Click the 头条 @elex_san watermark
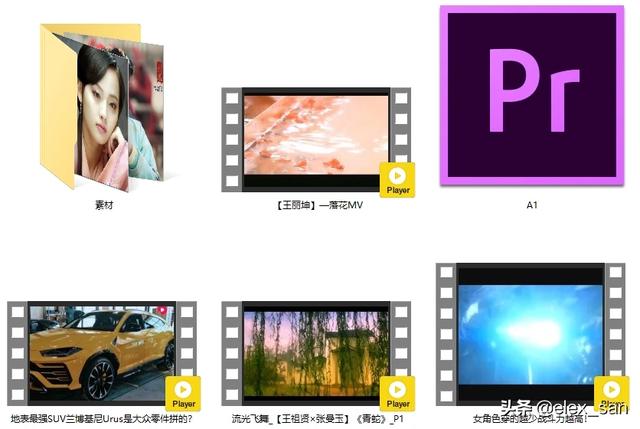Screen dimensions: 640x429 click(565, 408)
